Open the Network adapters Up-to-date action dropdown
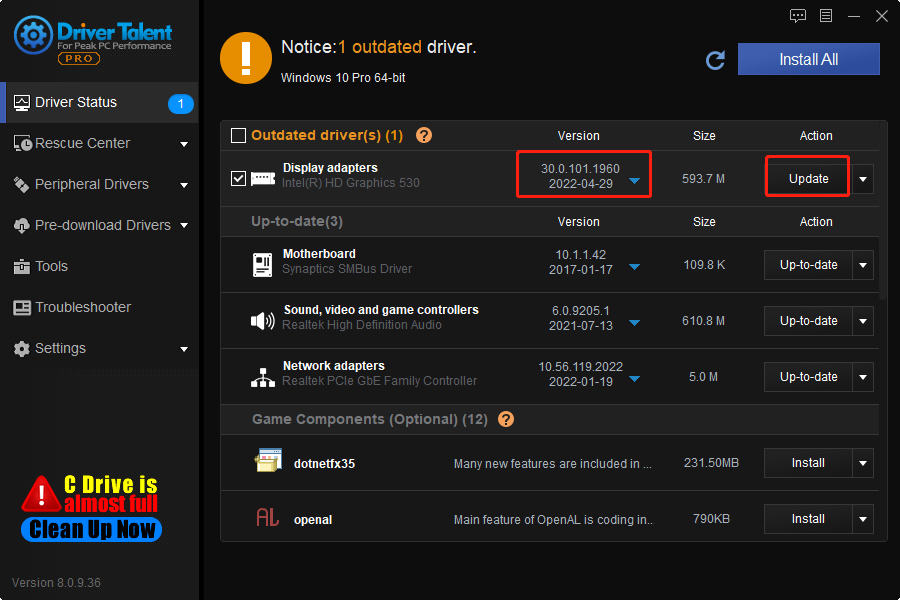Screen dimensions: 900x600 pyautogui.click(x=863, y=377)
